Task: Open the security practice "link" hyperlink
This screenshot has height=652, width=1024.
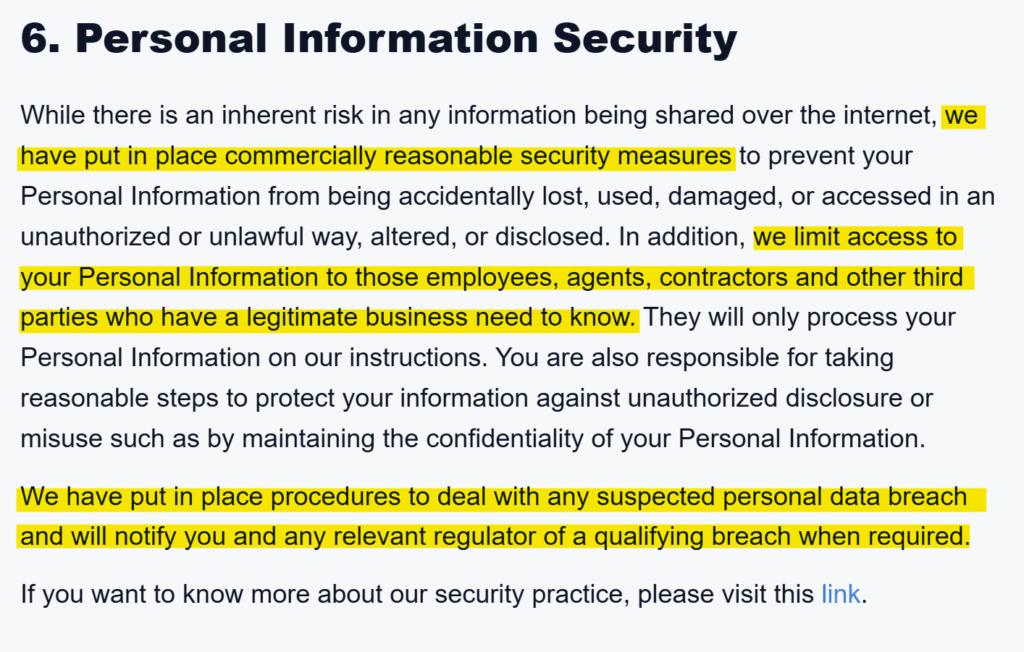Action: pyautogui.click(x=840, y=595)
